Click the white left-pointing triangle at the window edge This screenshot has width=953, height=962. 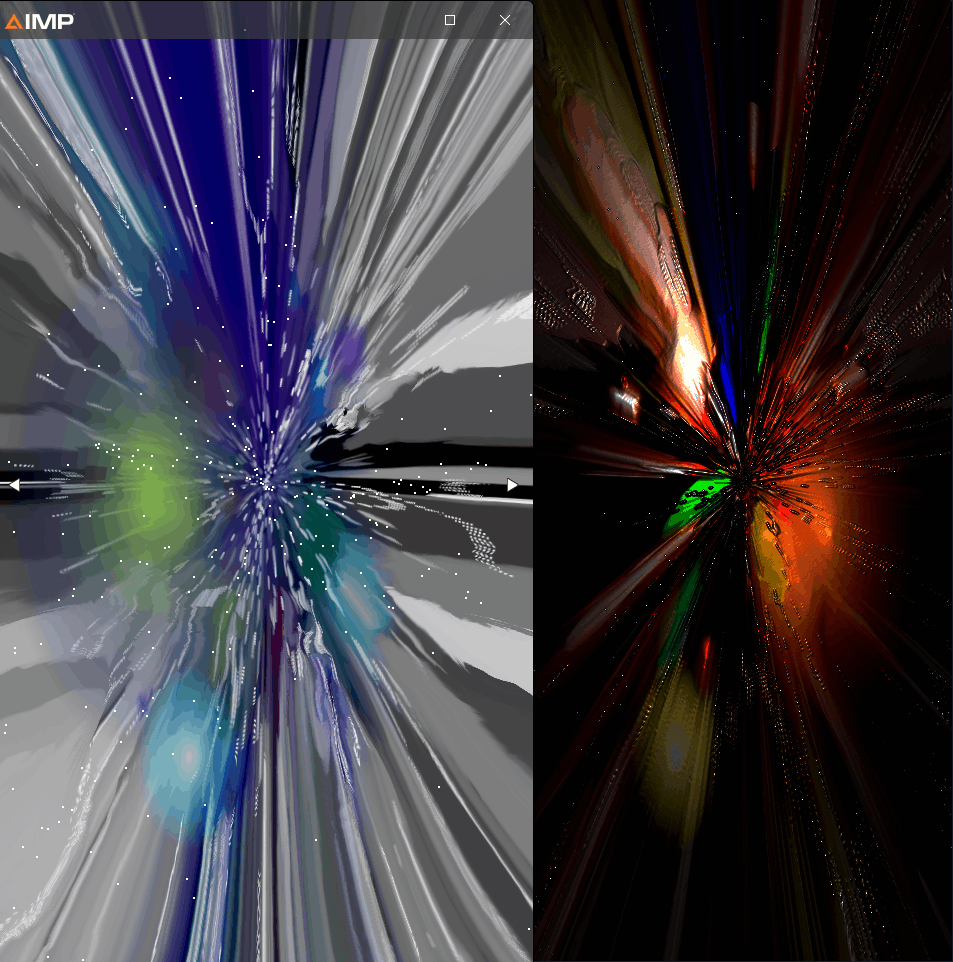[x=14, y=485]
